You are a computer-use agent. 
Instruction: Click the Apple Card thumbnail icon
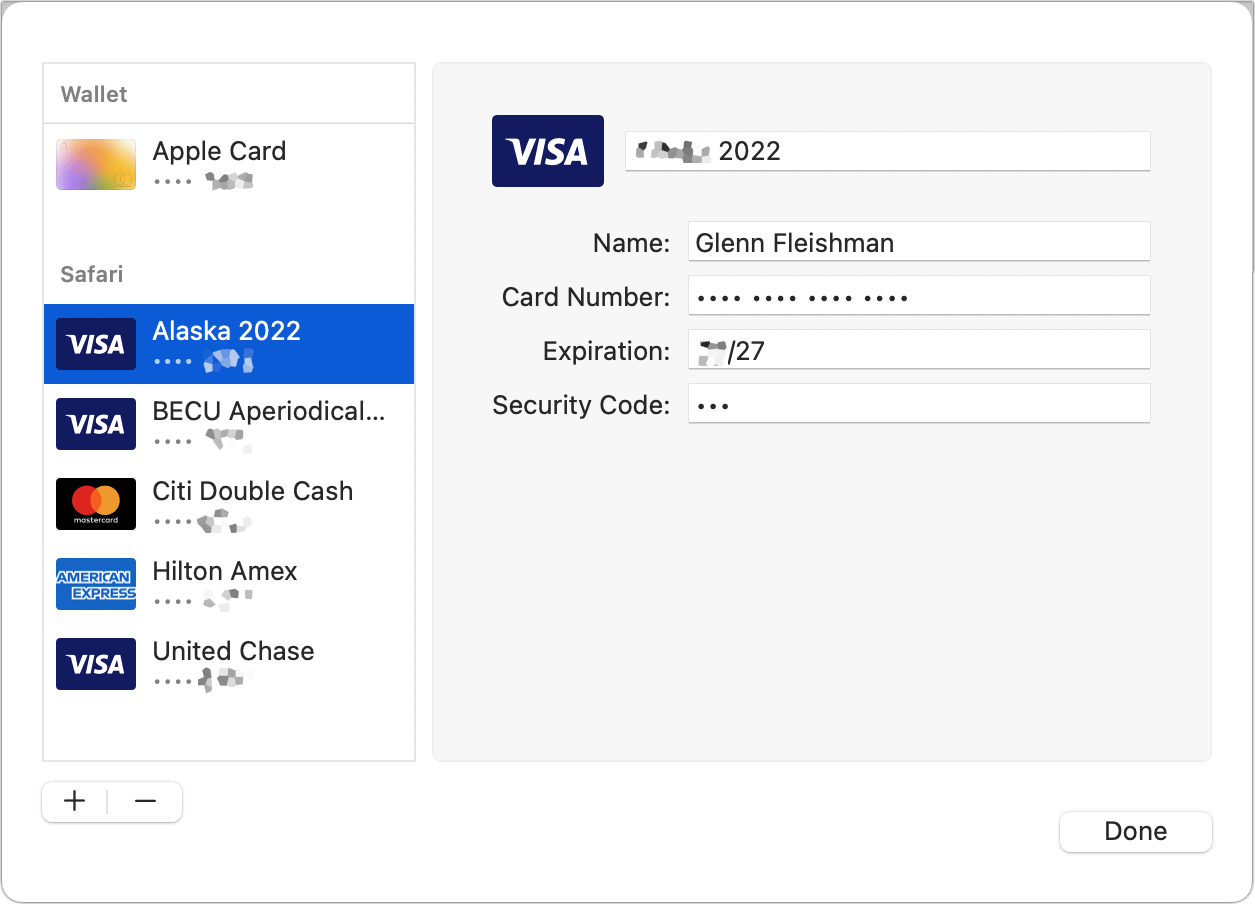coord(95,163)
